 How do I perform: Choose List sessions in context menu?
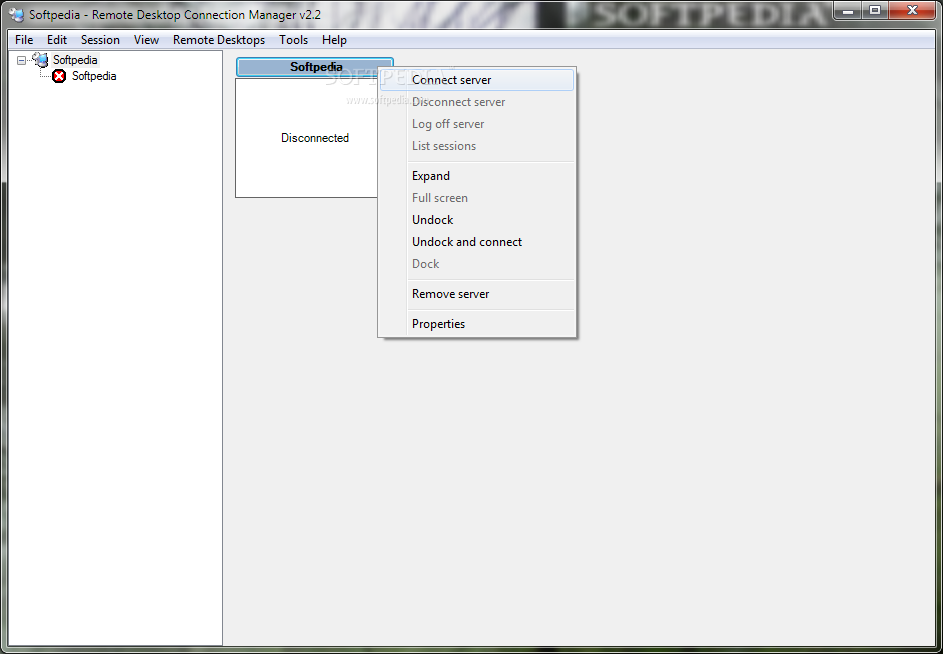pos(477,146)
